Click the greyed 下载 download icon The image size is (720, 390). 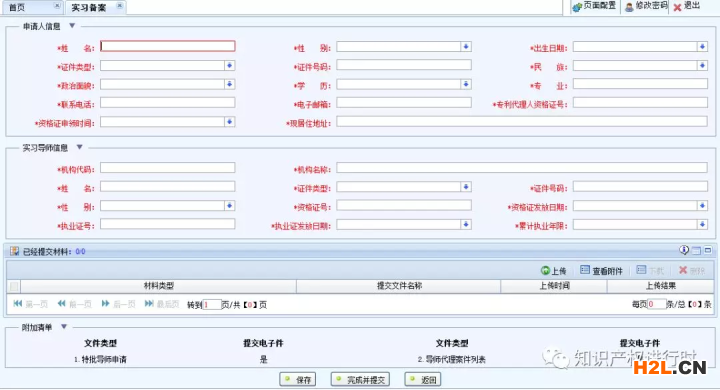pyautogui.click(x=641, y=270)
